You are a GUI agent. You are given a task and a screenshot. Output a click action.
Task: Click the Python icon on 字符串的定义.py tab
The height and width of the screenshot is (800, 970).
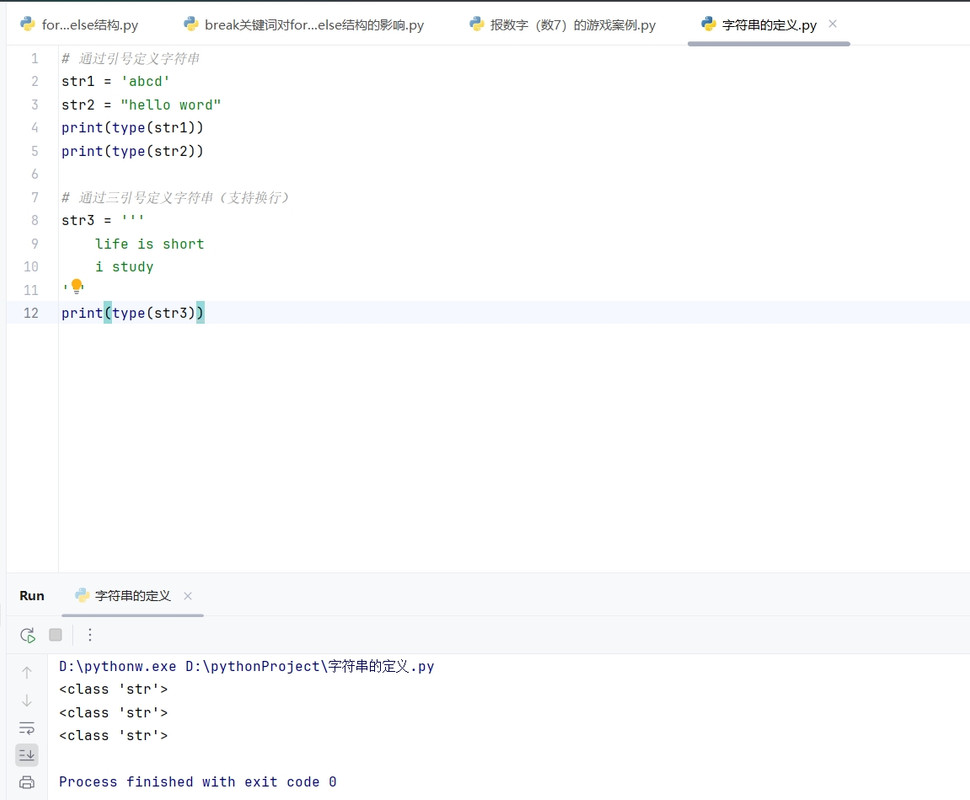pyautogui.click(x=708, y=24)
